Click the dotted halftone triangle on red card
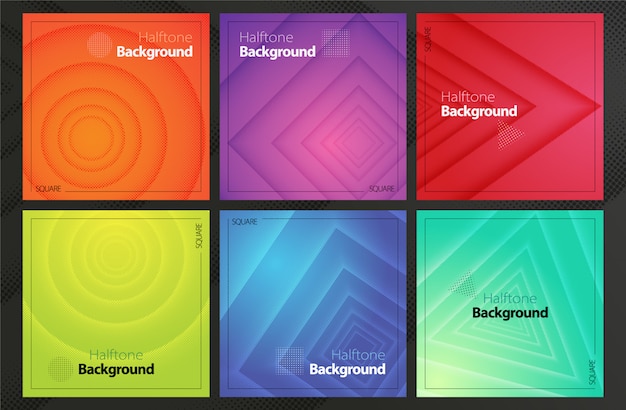 509,135
